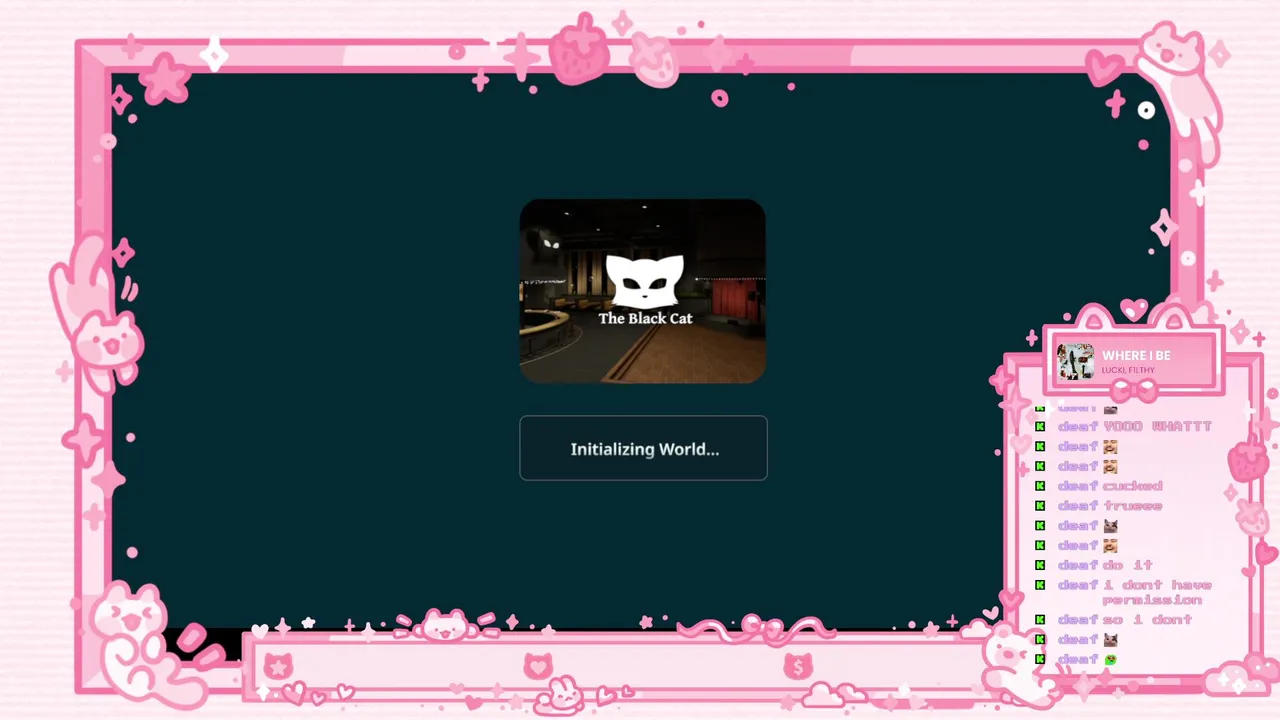Click username 'deaf' on the 'cucked' line
Viewport: 1280px width, 720px height.
pos(1078,486)
